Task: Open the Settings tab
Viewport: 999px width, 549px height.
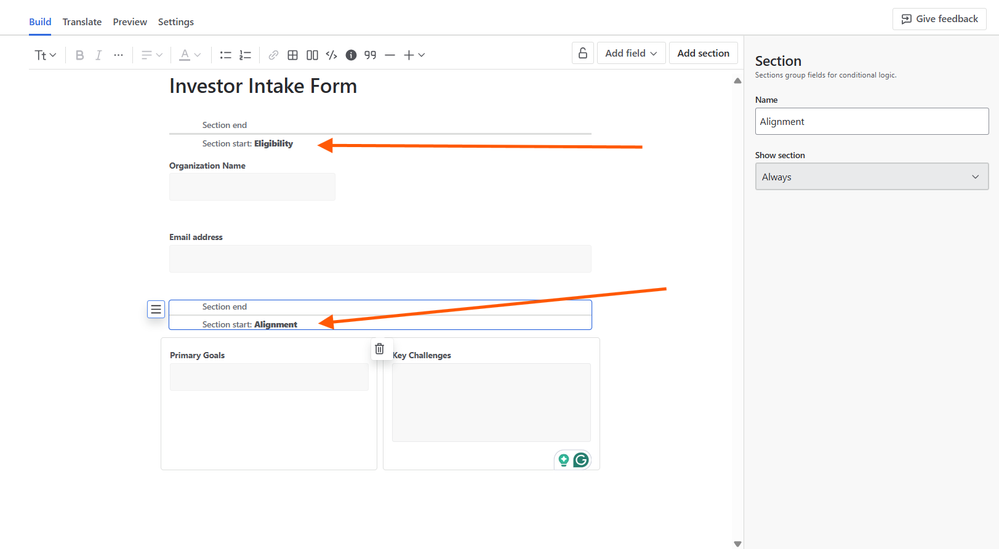Action: pyautogui.click(x=176, y=22)
